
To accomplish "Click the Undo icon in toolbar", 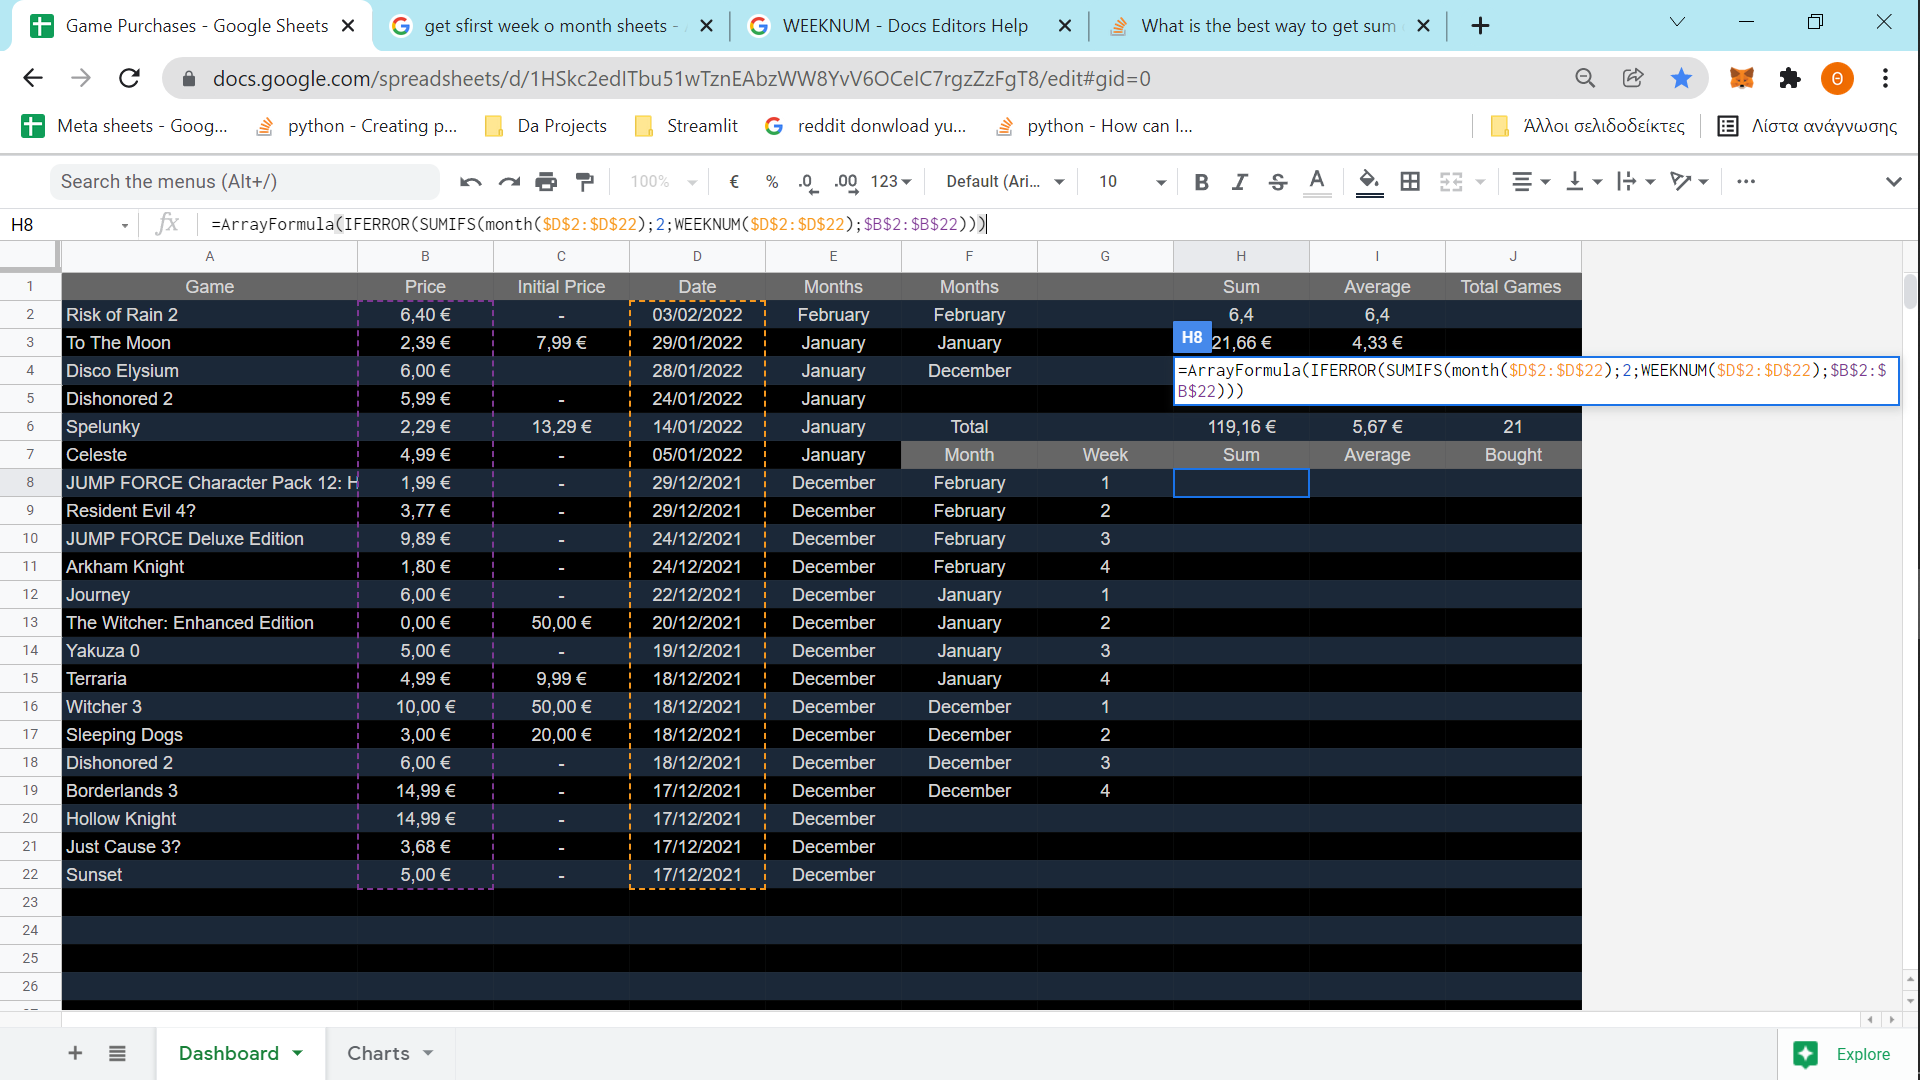I will (x=470, y=182).
